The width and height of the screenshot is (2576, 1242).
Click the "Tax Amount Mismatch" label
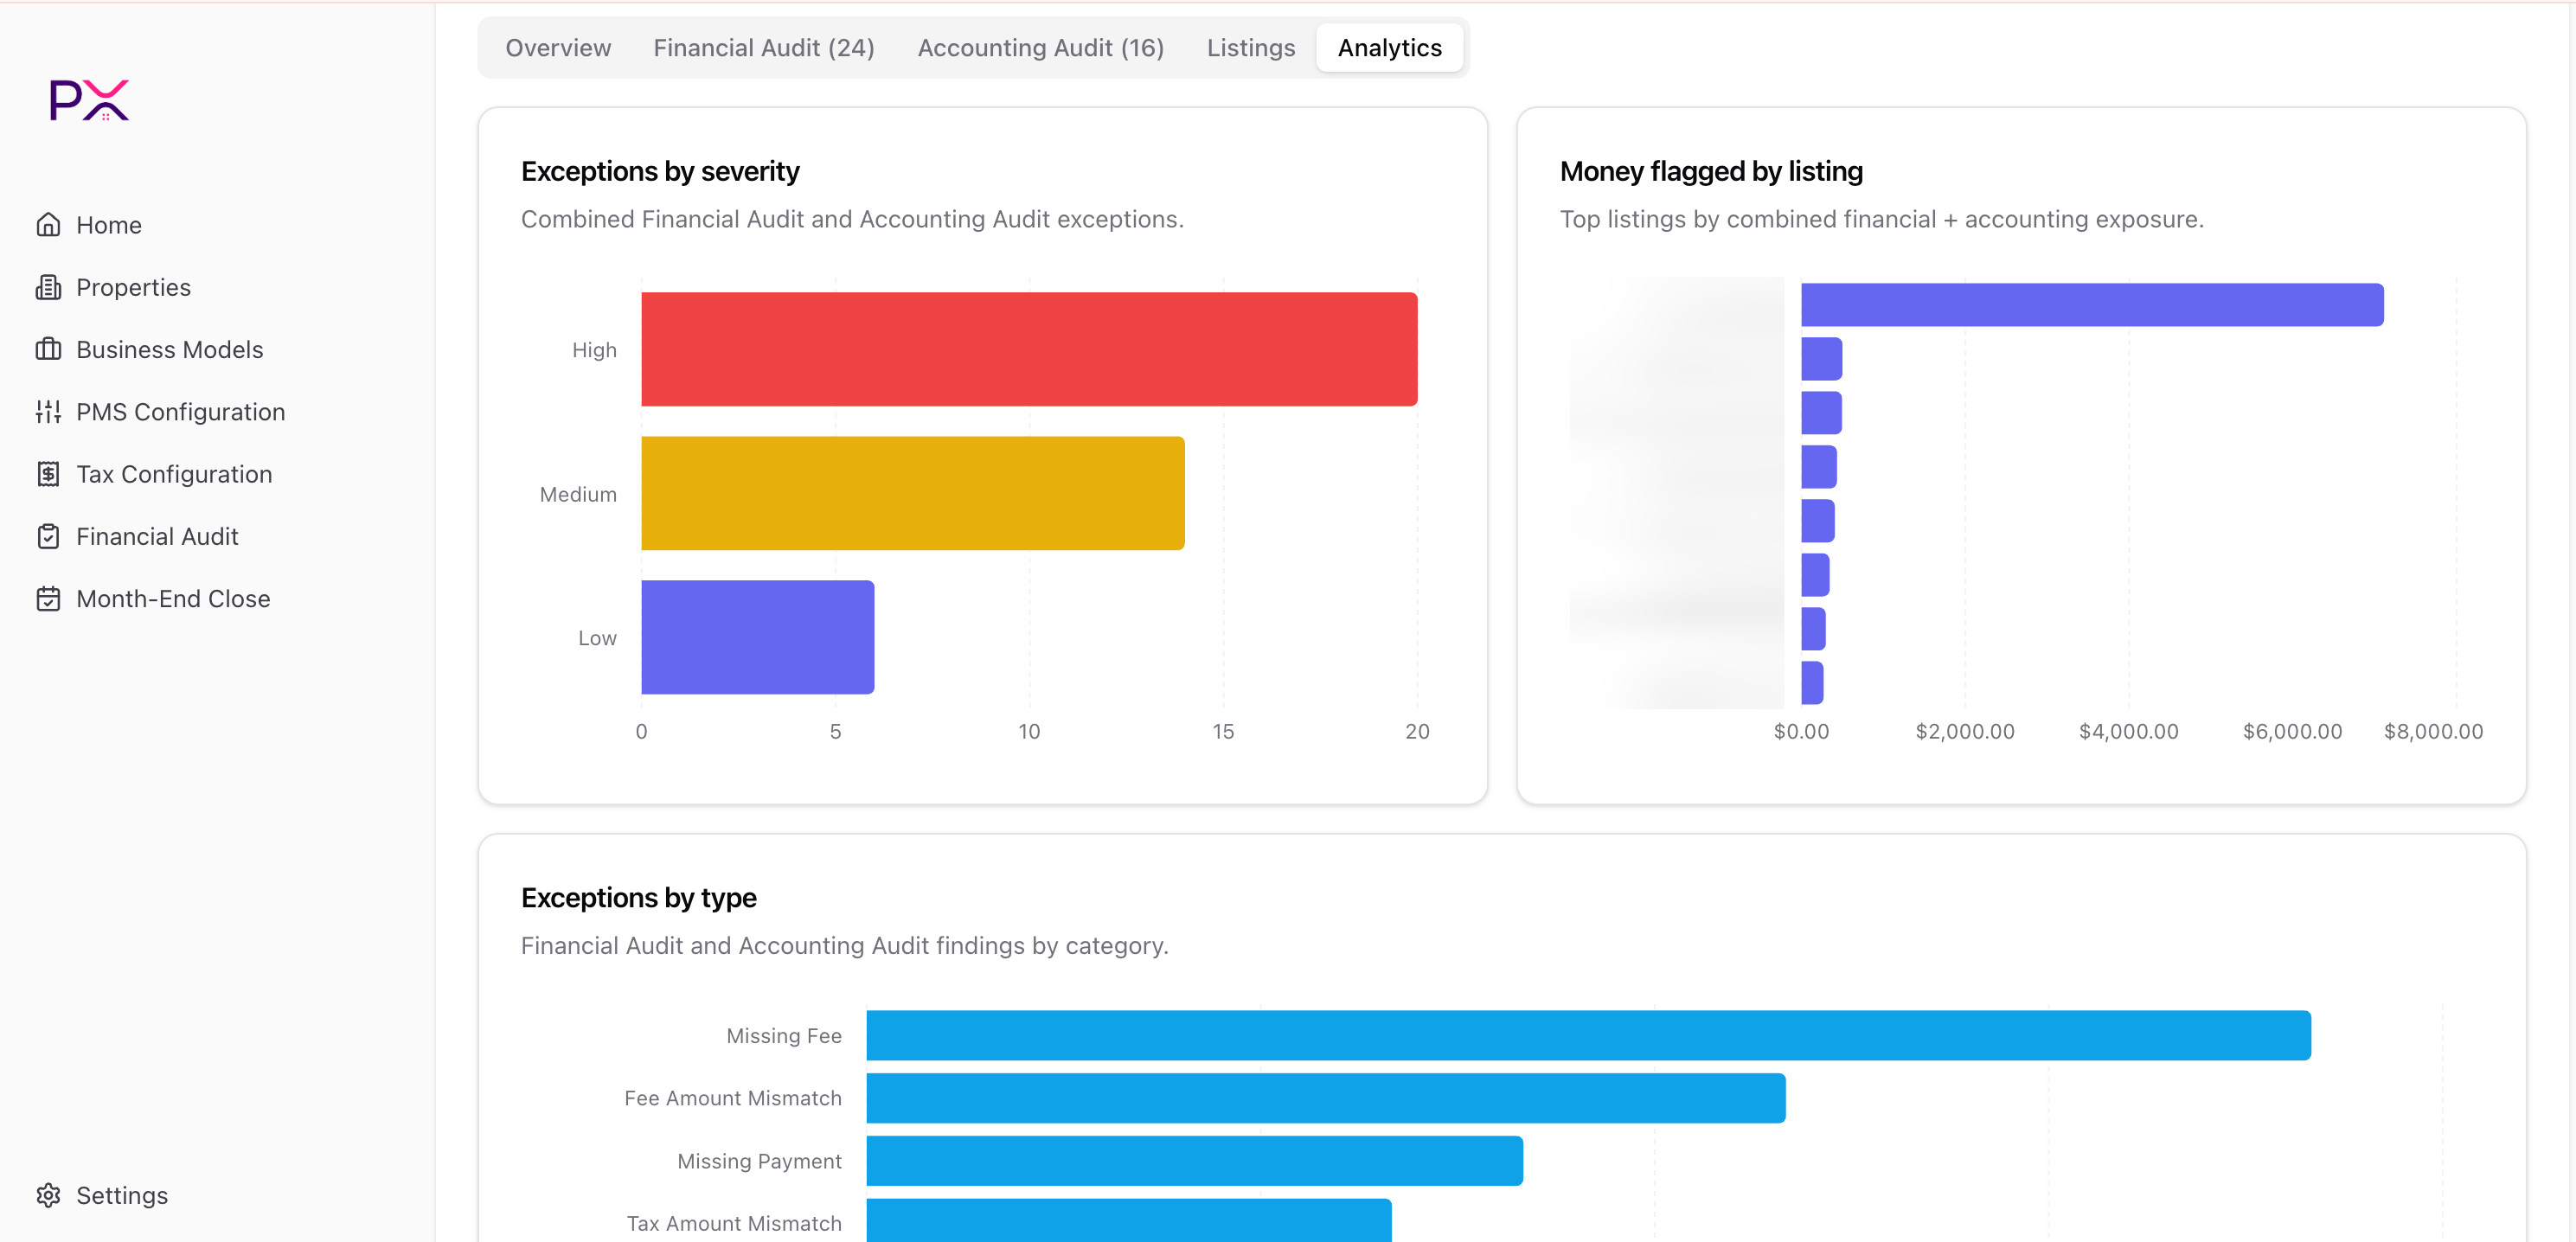click(x=734, y=1223)
